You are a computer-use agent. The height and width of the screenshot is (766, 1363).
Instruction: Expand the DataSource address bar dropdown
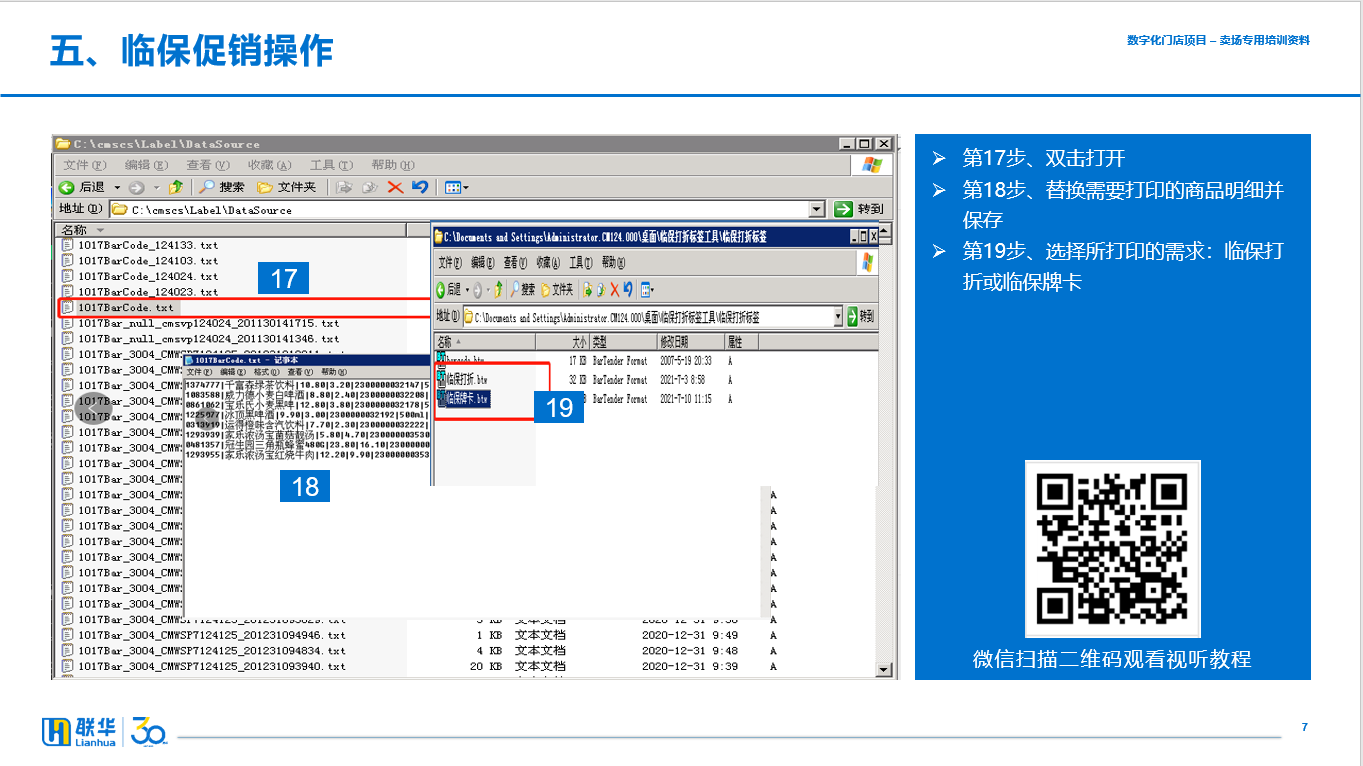817,209
